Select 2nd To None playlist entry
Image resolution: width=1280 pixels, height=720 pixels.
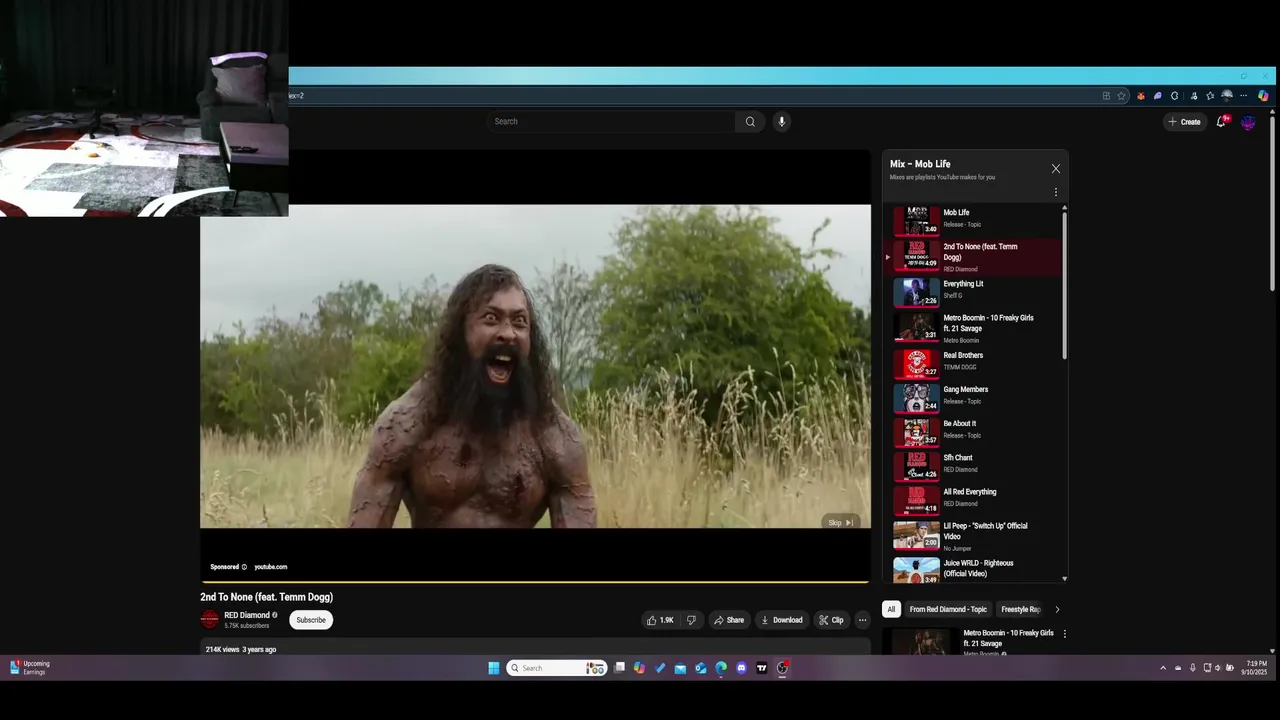click(x=975, y=256)
